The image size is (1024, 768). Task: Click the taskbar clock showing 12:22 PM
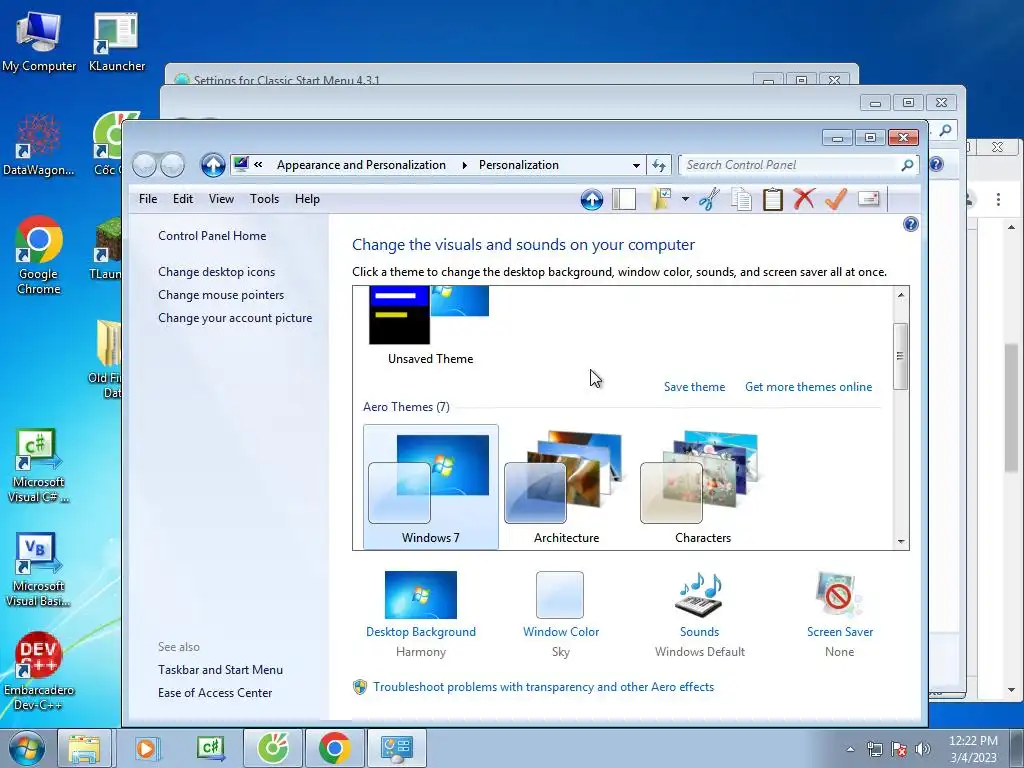tap(973, 749)
